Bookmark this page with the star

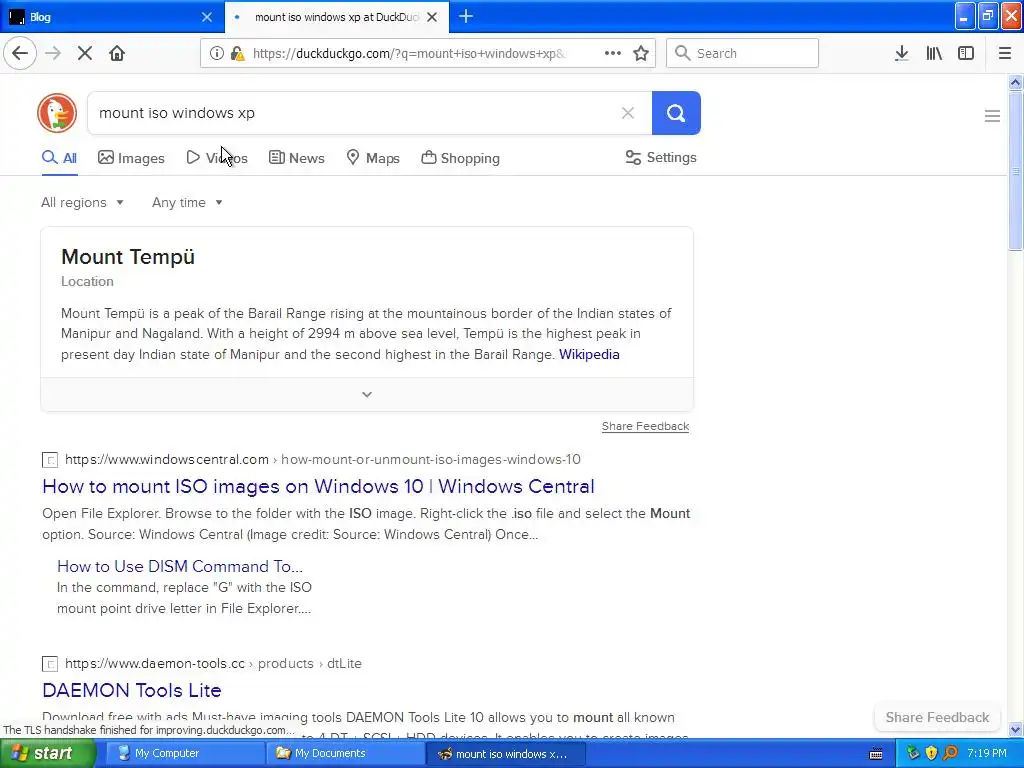pos(641,53)
